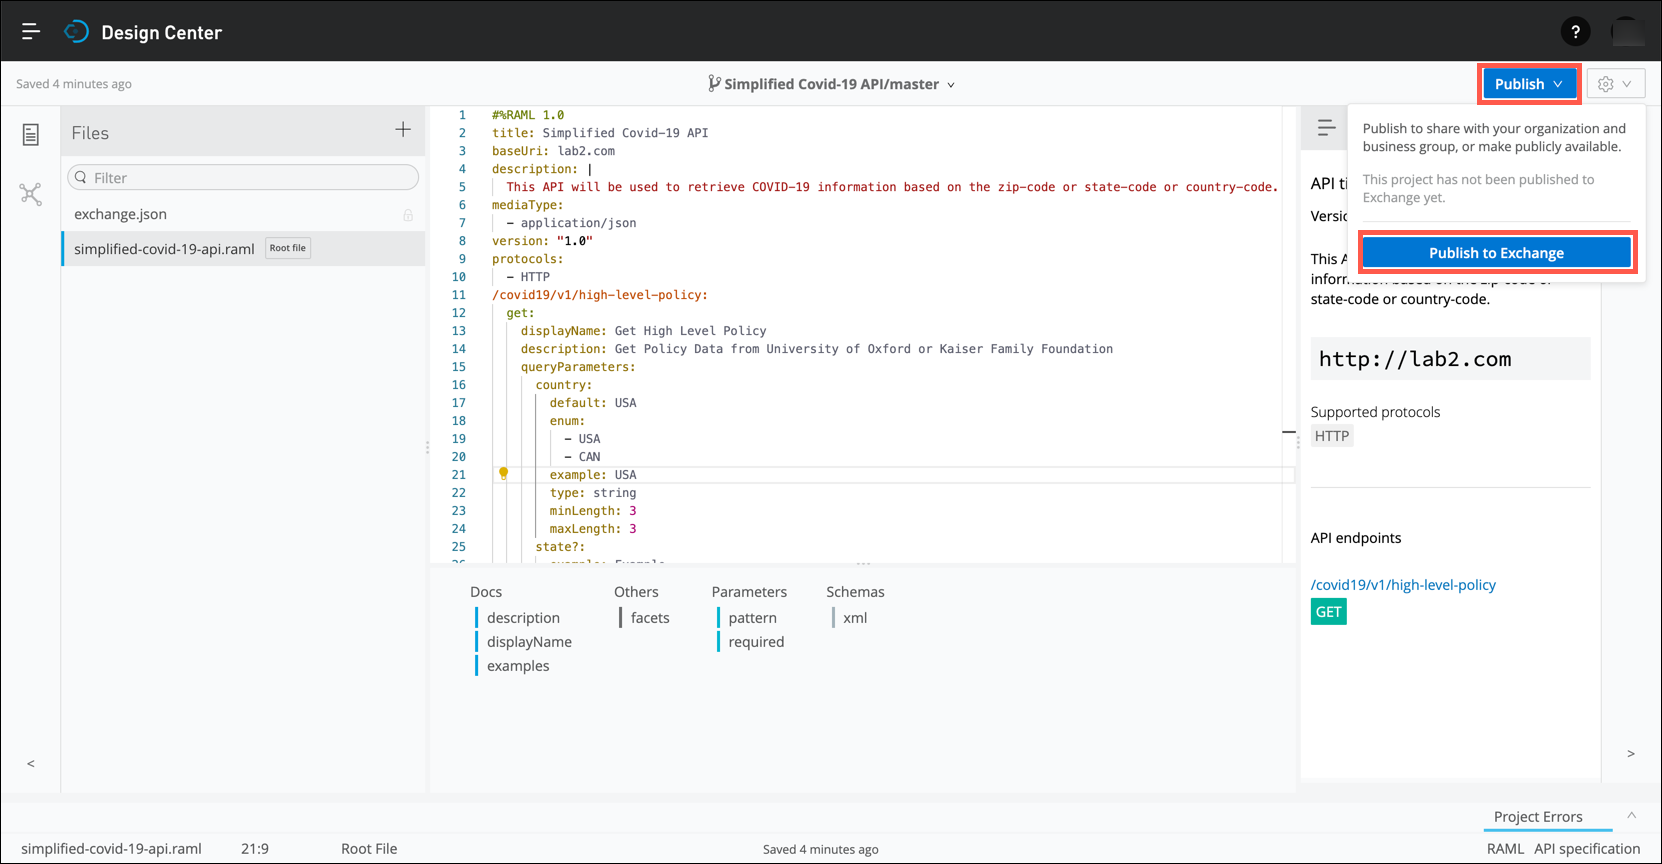This screenshot has width=1662, height=864.
Task: Click the 'Saved 4 minutes ago' top status
Action: (74, 84)
